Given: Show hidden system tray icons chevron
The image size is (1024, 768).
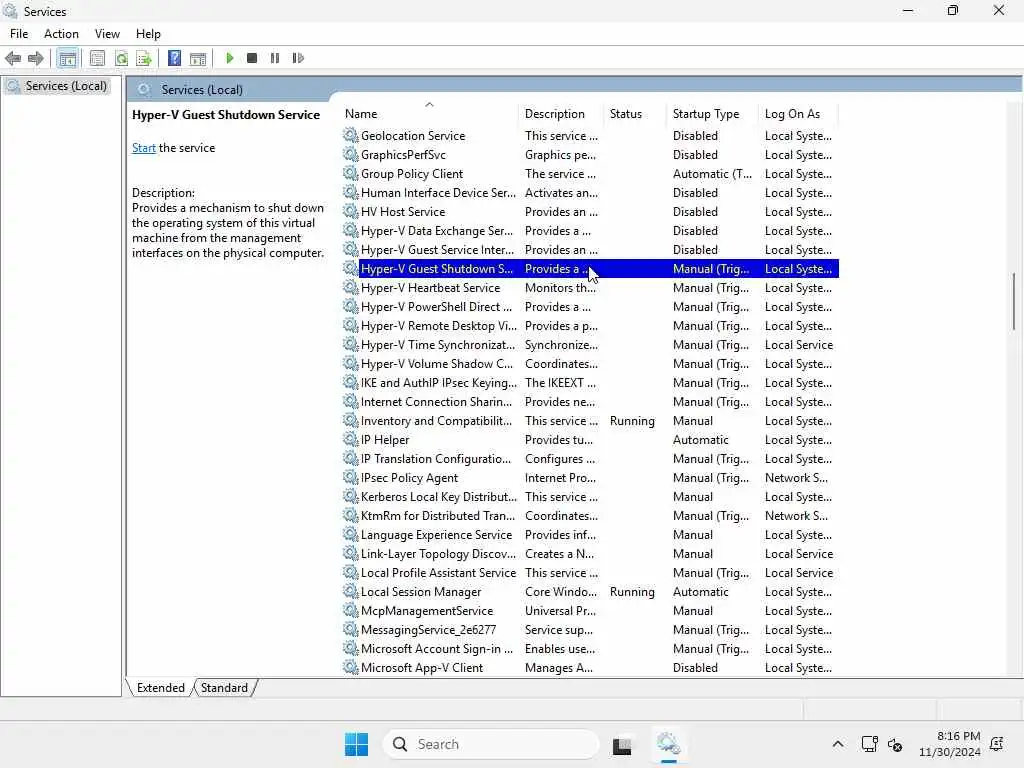Looking at the screenshot, I should pyautogui.click(x=838, y=744).
